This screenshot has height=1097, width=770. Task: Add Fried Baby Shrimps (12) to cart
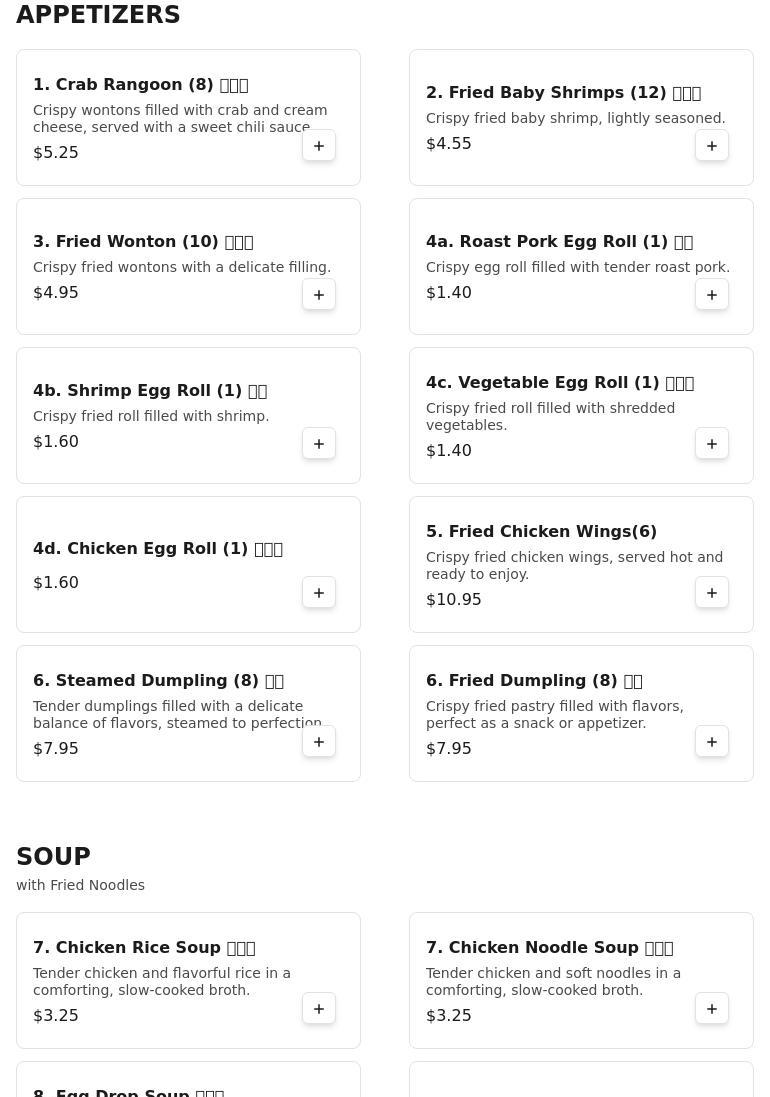(712, 146)
